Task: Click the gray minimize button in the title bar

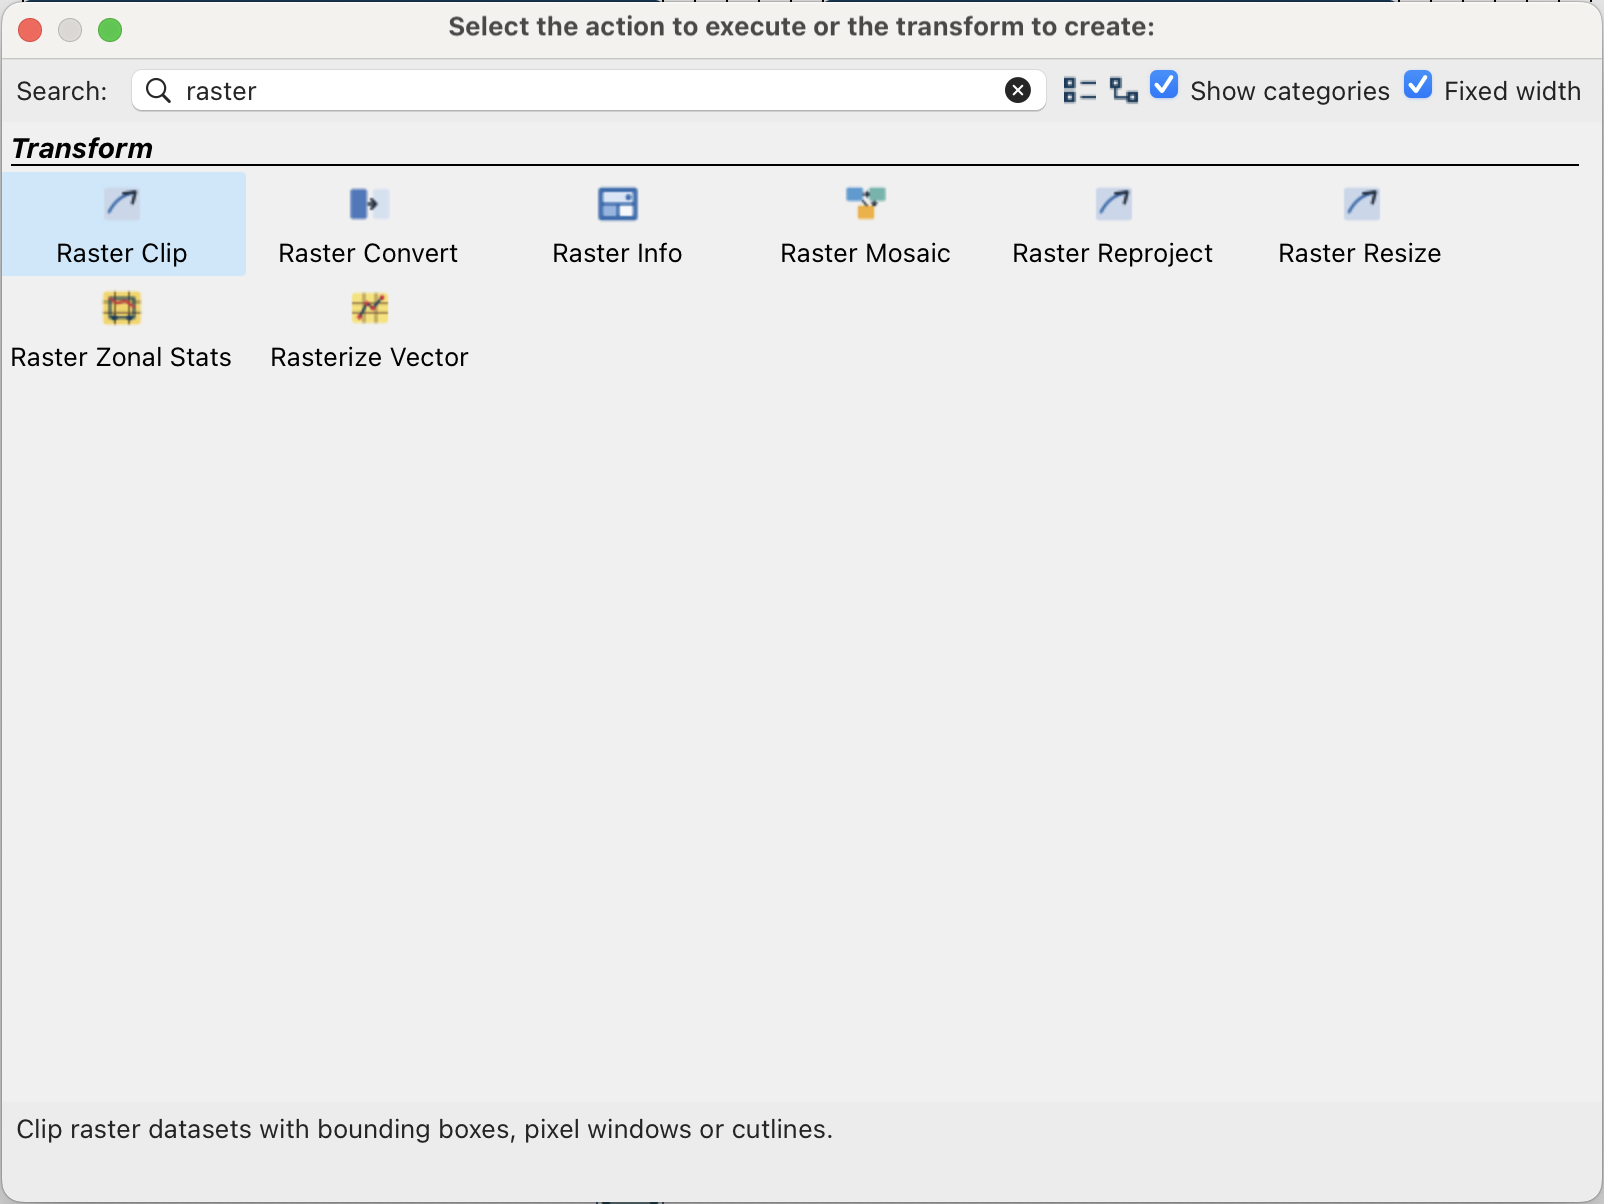Action: [70, 30]
